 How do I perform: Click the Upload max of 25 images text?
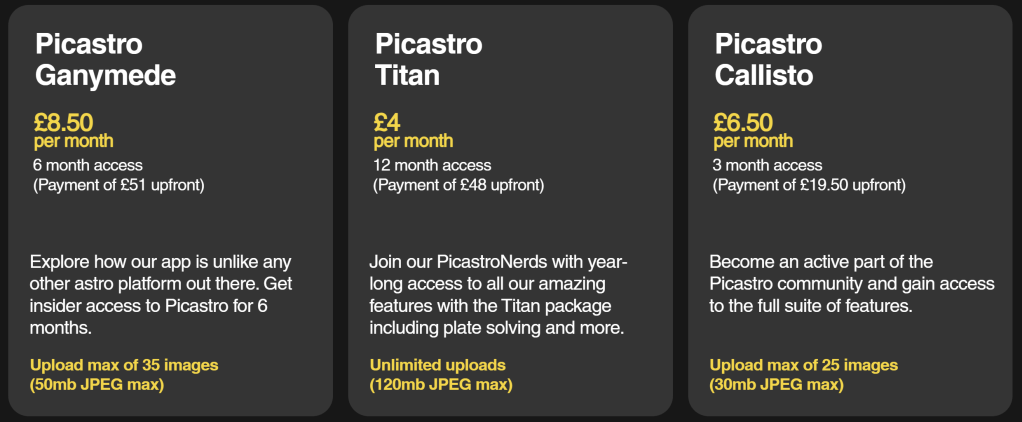coord(804,365)
